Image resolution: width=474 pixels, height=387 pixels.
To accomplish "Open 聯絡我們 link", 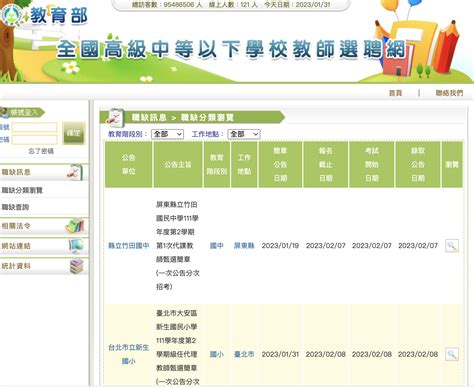I will (449, 93).
